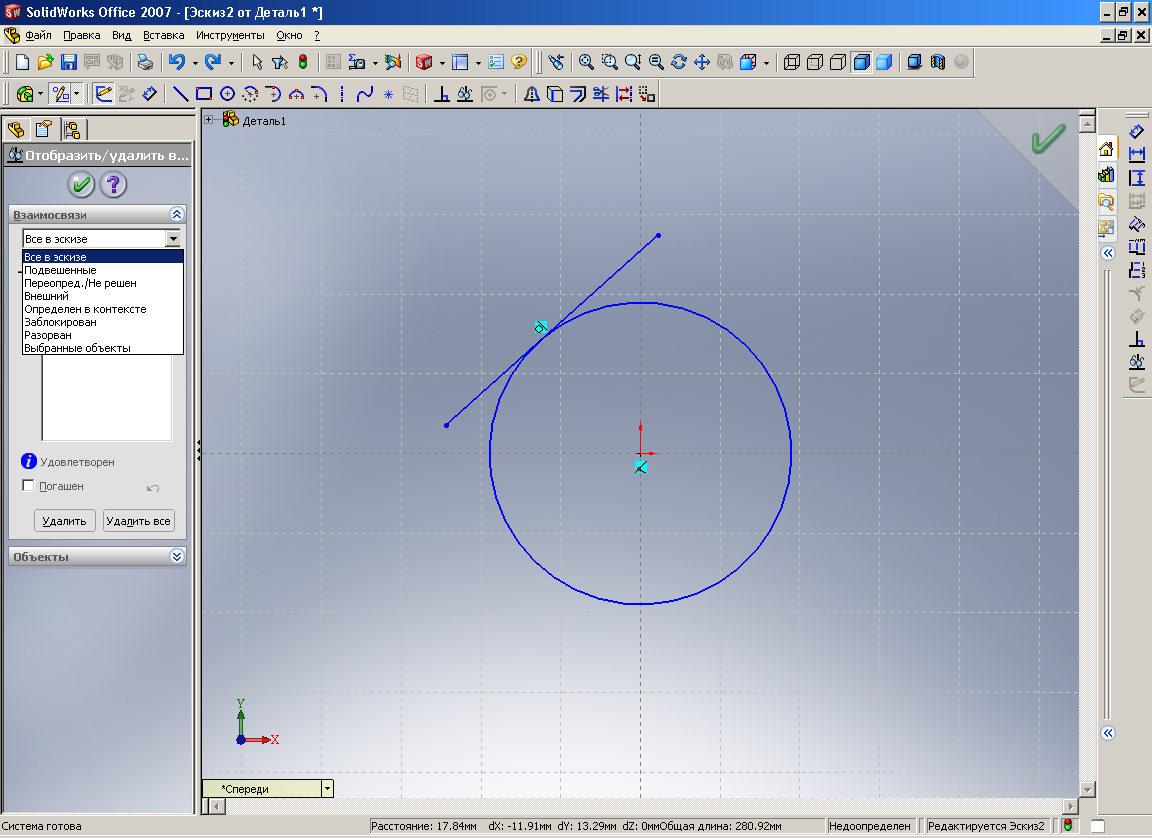1152x838 pixels.
Task: Activate the Pan view tool
Action: pyautogui.click(x=701, y=62)
